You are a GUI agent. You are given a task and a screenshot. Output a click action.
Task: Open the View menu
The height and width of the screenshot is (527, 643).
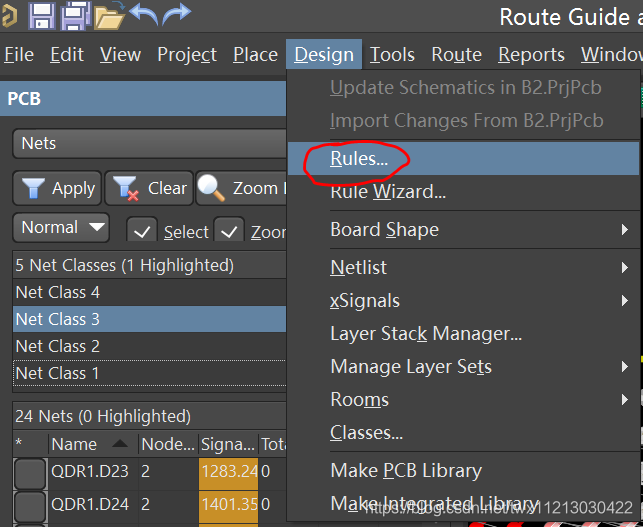click(x=120, y=55)
